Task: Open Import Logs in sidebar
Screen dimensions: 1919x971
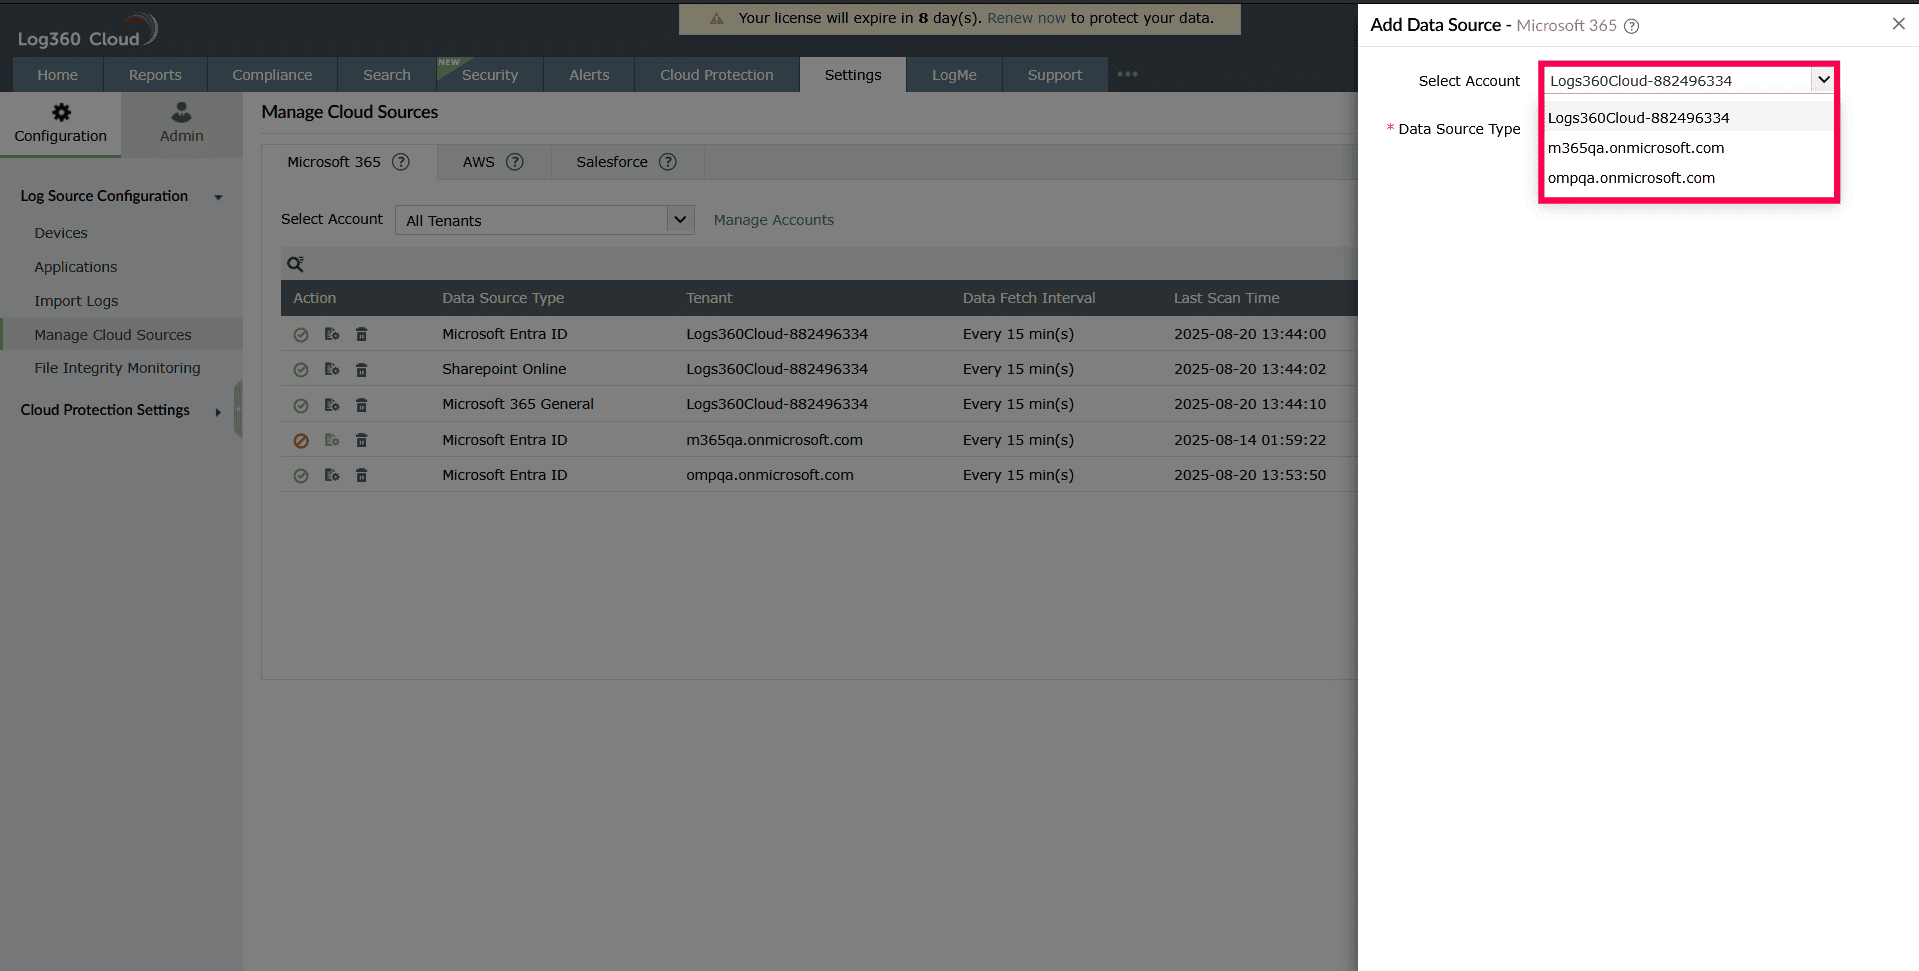Action: 76,301
